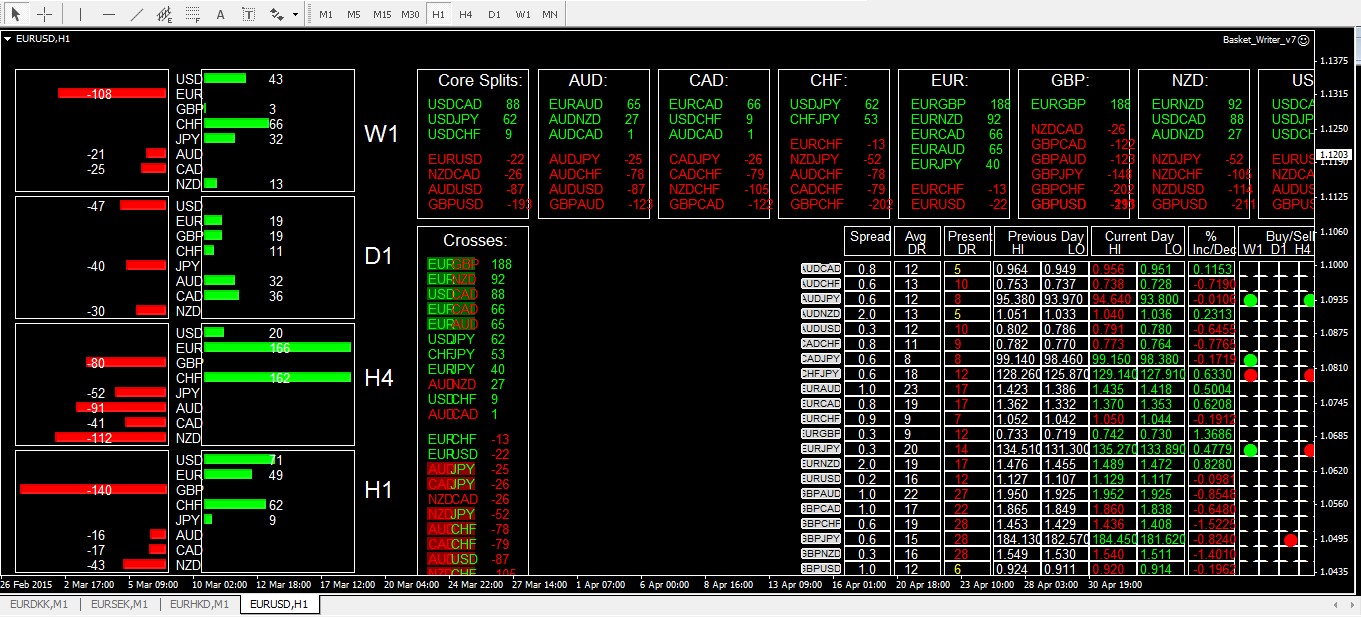Click the EUR panel heading
Viewport: 1361px width, 617px height.
[948, 81]
